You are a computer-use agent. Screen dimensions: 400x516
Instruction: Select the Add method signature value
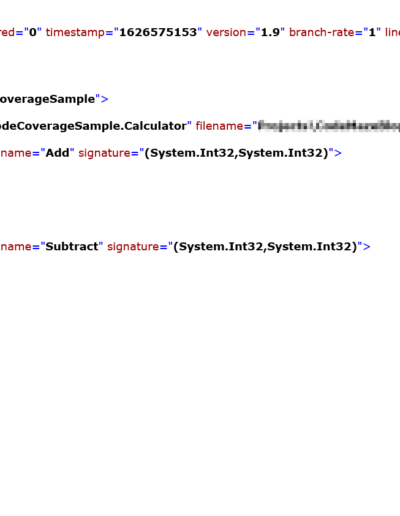click(237, 153)
